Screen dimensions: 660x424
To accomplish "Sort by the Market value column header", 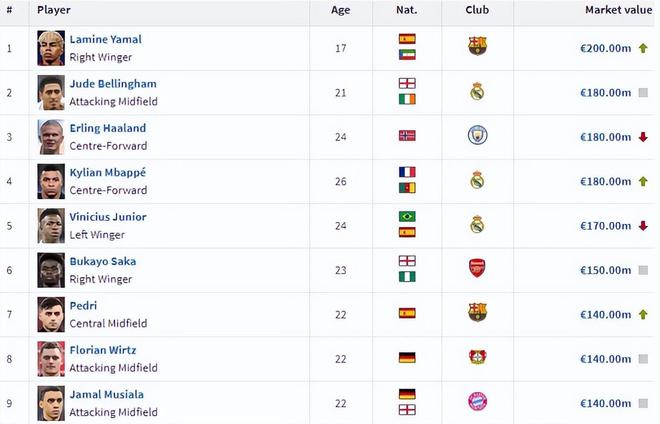I will (x=618, y=10).
